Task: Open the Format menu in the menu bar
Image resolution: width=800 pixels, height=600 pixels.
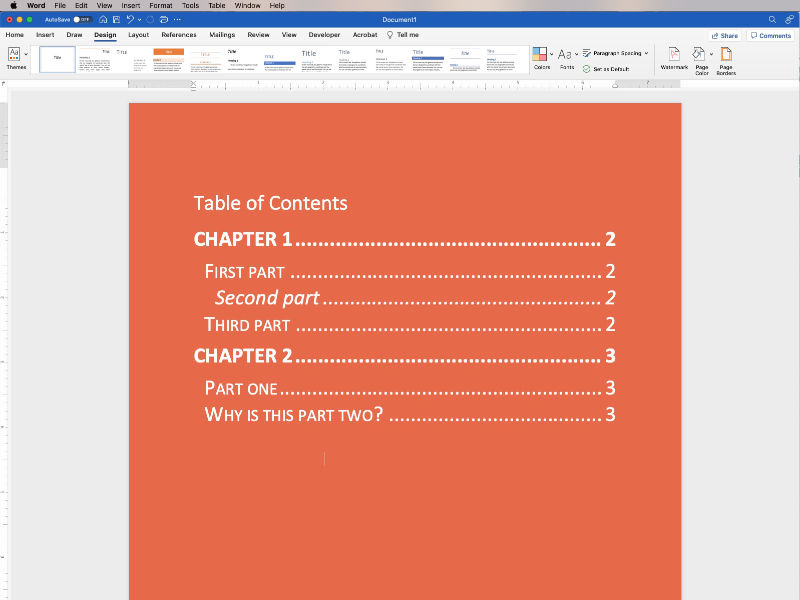Action: pyautogui.click(x=160, y=5)
